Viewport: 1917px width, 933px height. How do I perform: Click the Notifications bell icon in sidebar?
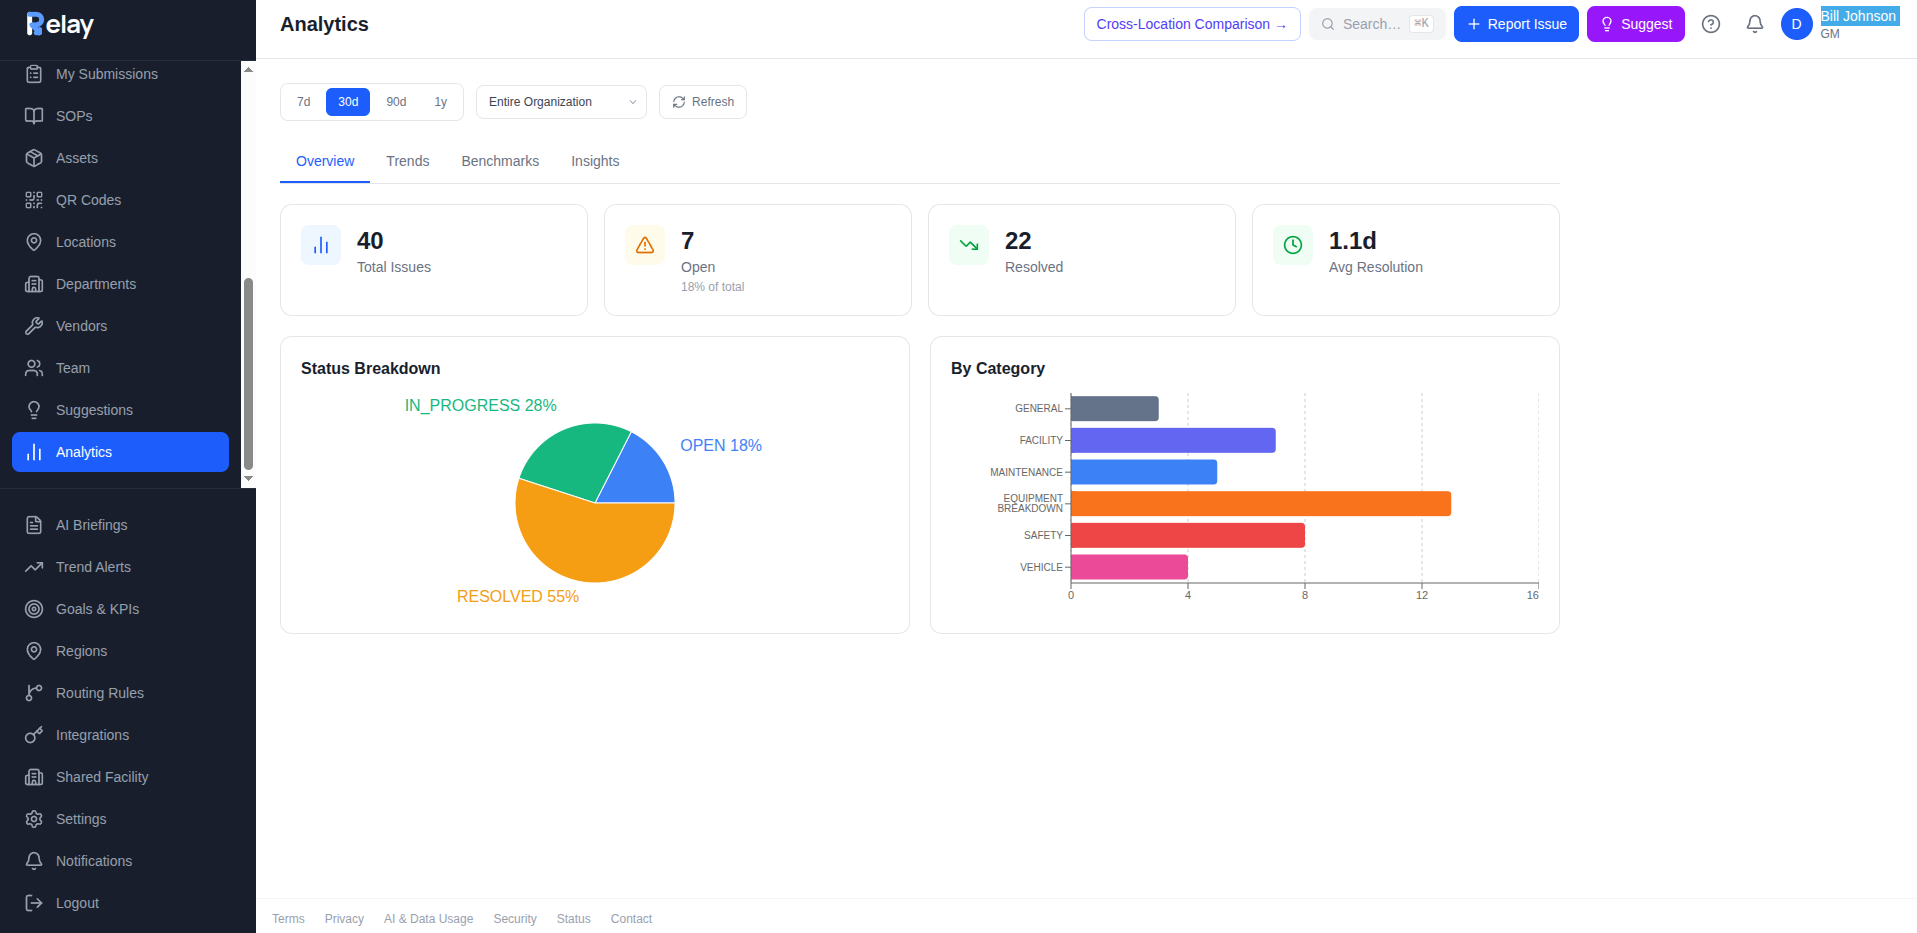[x=34, y=861]
